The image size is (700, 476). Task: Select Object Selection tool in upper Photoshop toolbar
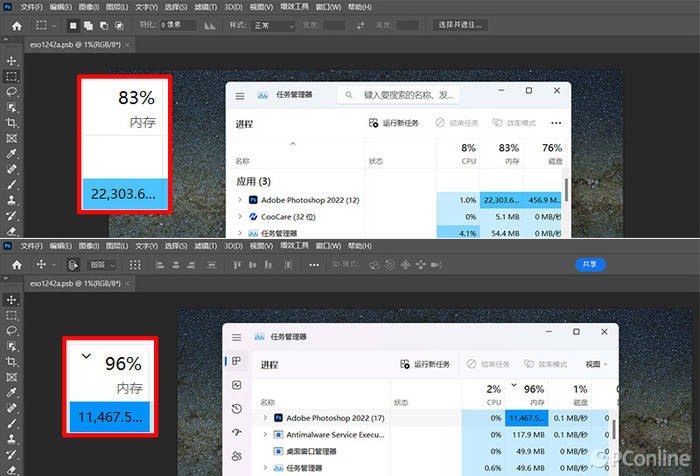(12, 107)
